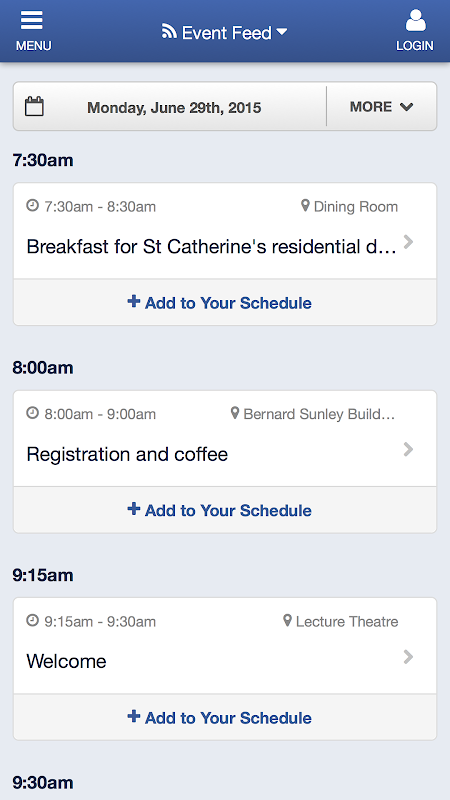
Task: Open the Welcome event chevron arrow
Action: (x=408, y=657)
